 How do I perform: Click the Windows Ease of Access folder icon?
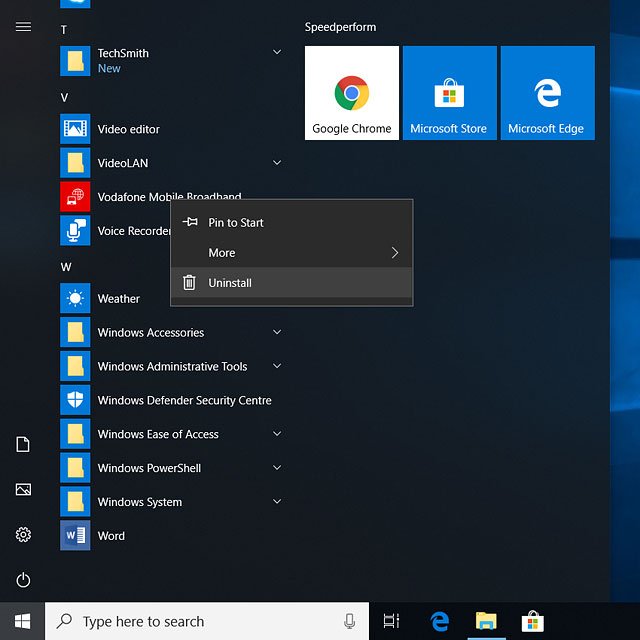[x=75, y=434]
